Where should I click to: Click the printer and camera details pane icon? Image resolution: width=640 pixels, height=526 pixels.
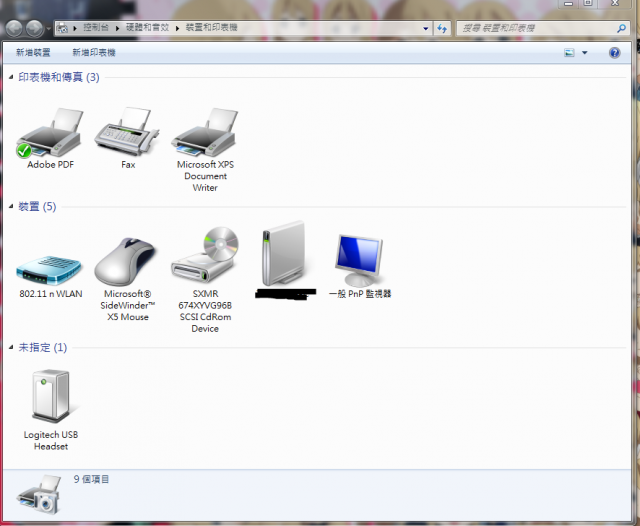coord(40,494)
